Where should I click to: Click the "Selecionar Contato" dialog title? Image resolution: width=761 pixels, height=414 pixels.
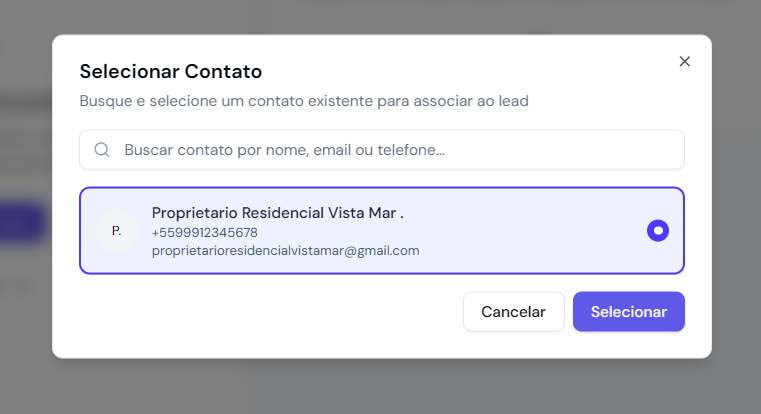[171, 72]
